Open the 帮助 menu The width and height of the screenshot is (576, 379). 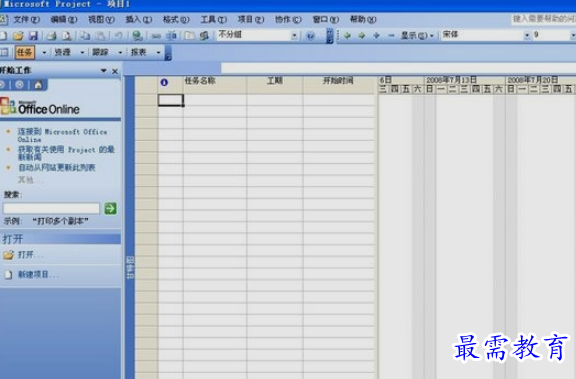(363, 19)
